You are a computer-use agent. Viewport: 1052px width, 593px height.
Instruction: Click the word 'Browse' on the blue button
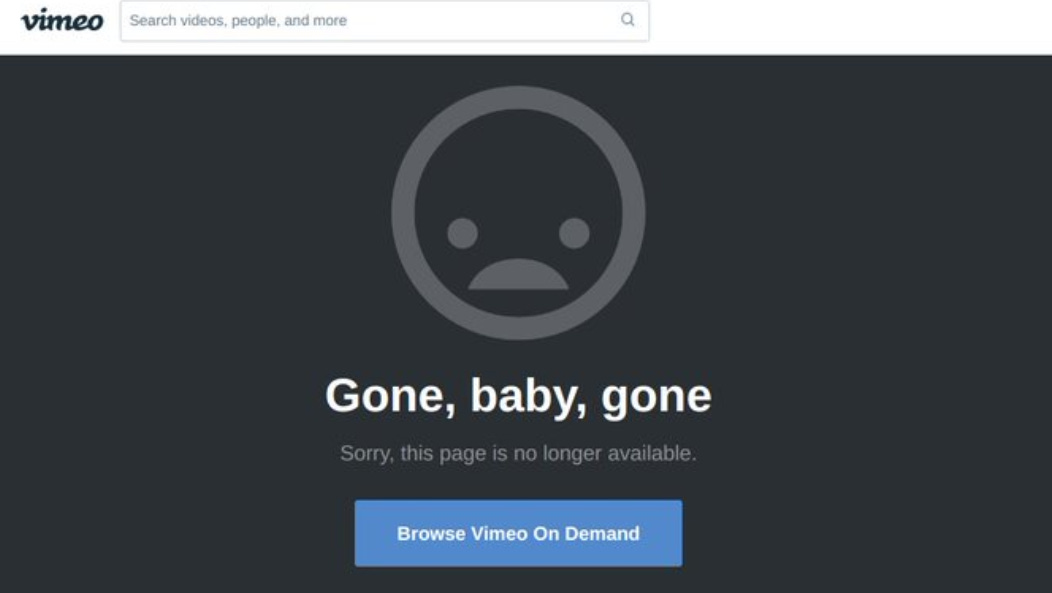(x=431, y=533)
